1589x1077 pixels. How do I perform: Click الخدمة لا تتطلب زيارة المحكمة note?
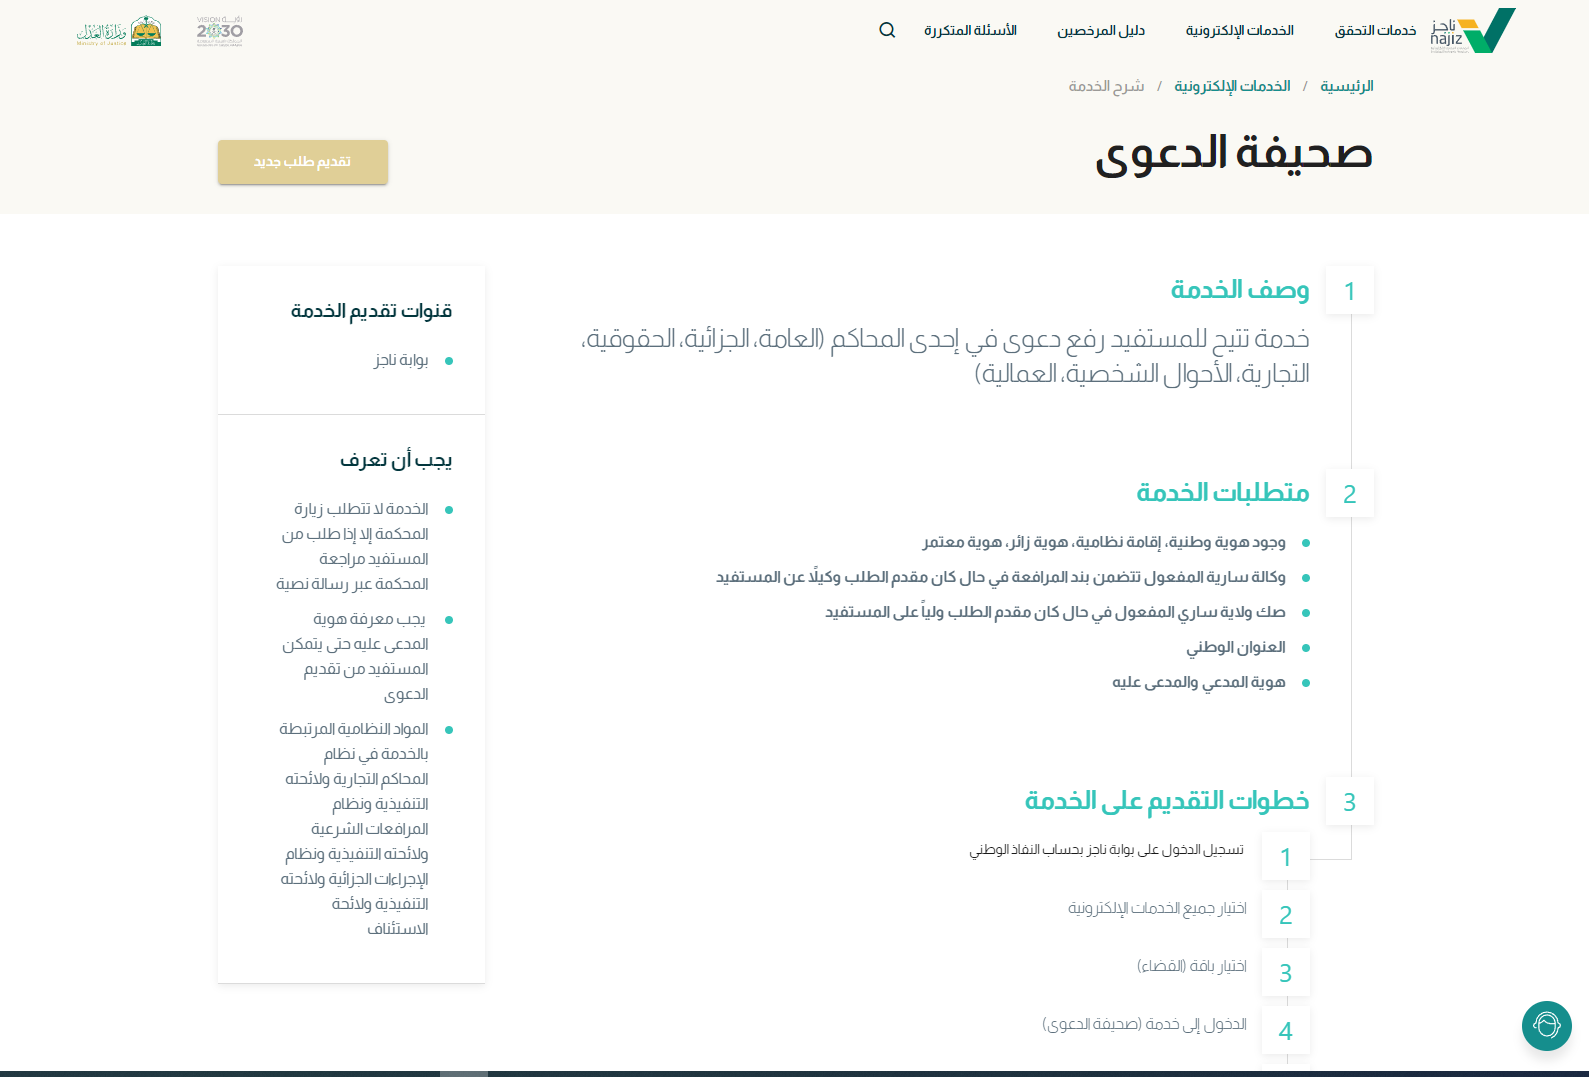click(352, 546)
